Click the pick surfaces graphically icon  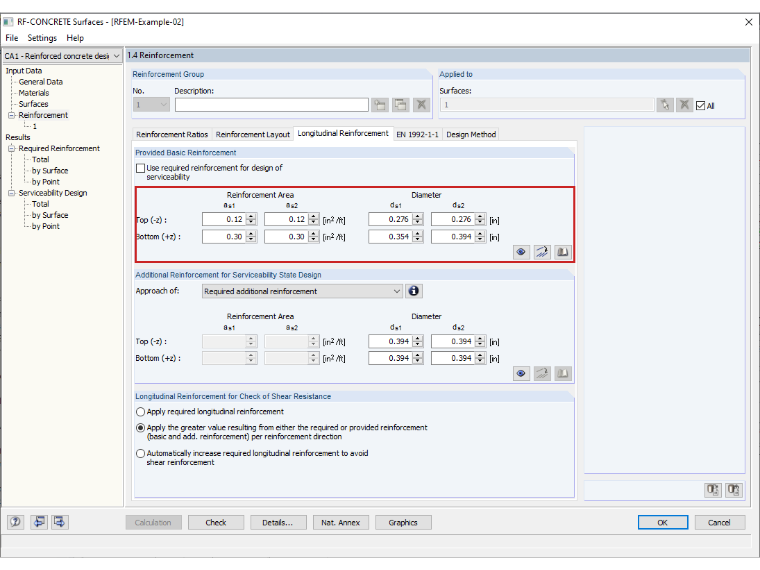(665, 105)
